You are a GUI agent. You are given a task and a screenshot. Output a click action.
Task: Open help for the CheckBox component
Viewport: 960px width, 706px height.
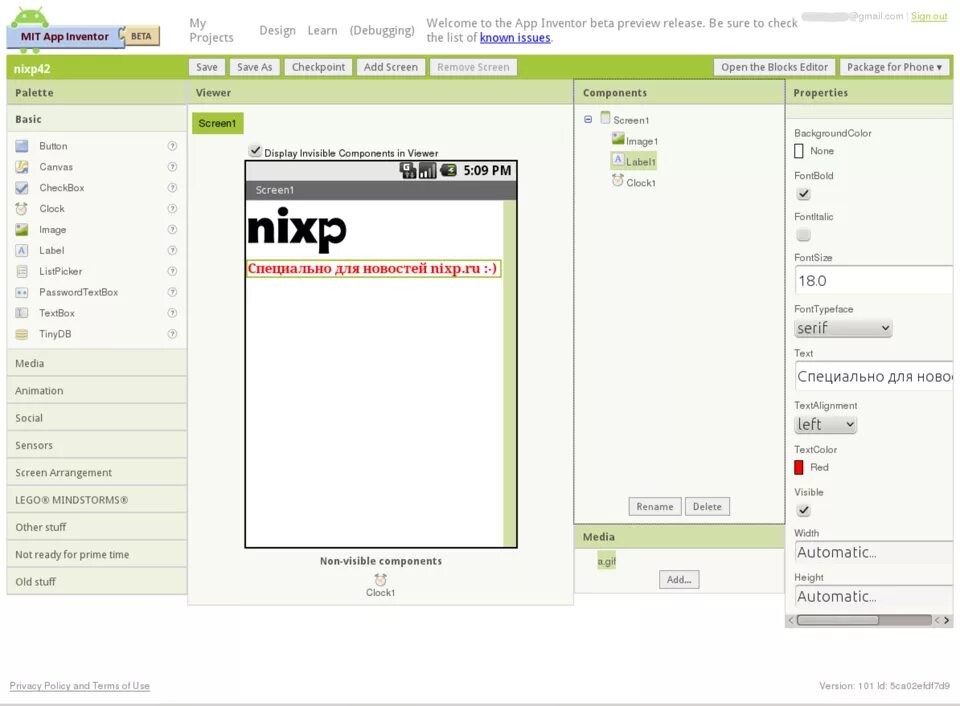click(173, 187)
